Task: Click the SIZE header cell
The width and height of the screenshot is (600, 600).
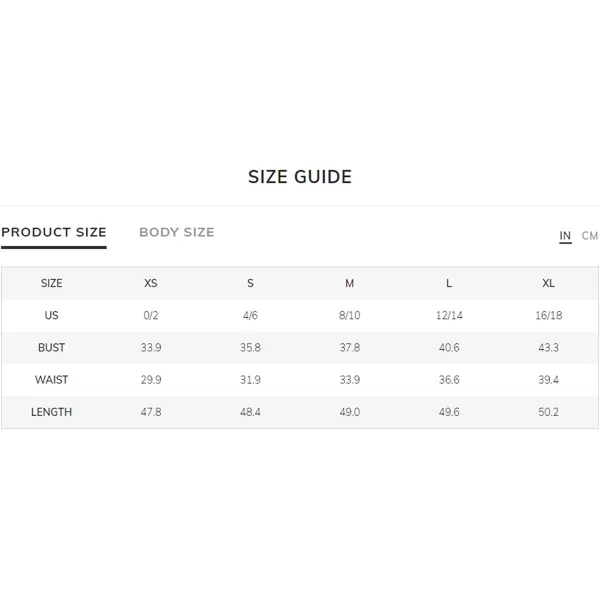Action: 51,283
